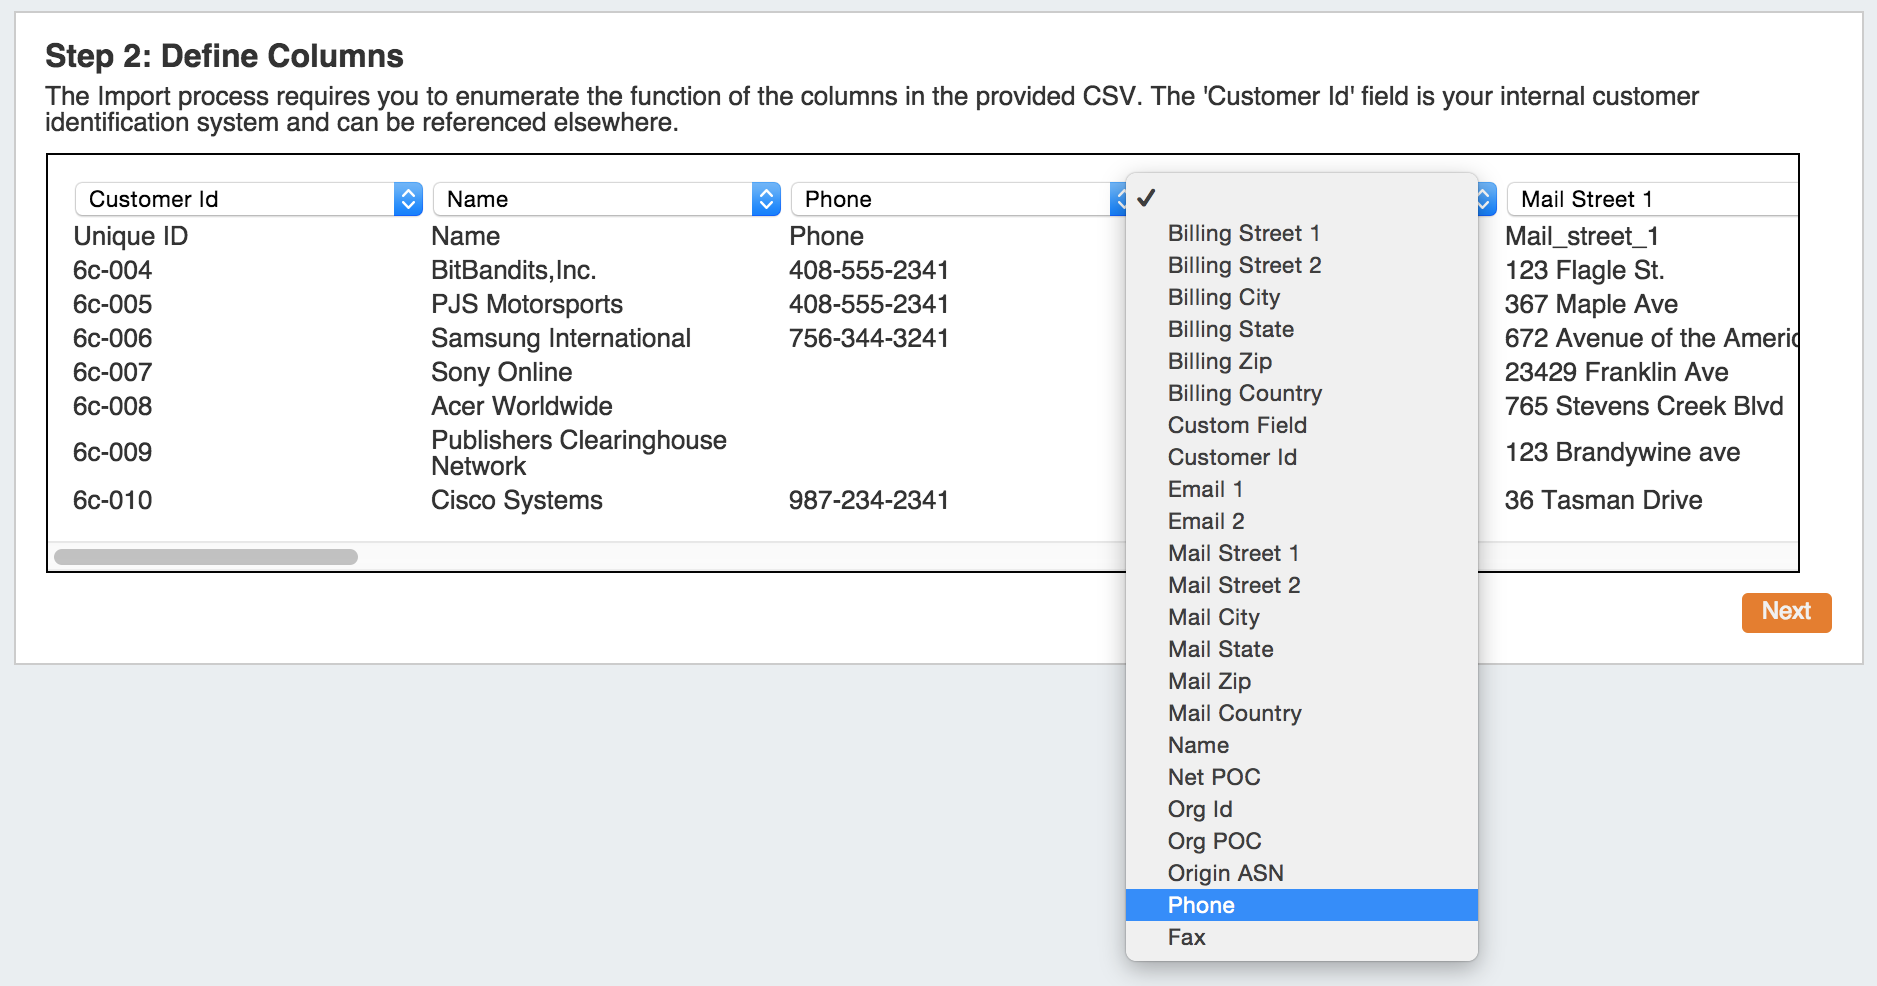Screen dimensions: 1877x986
Task: Choose Billing Country from the menu
Action: point(1245,393)
